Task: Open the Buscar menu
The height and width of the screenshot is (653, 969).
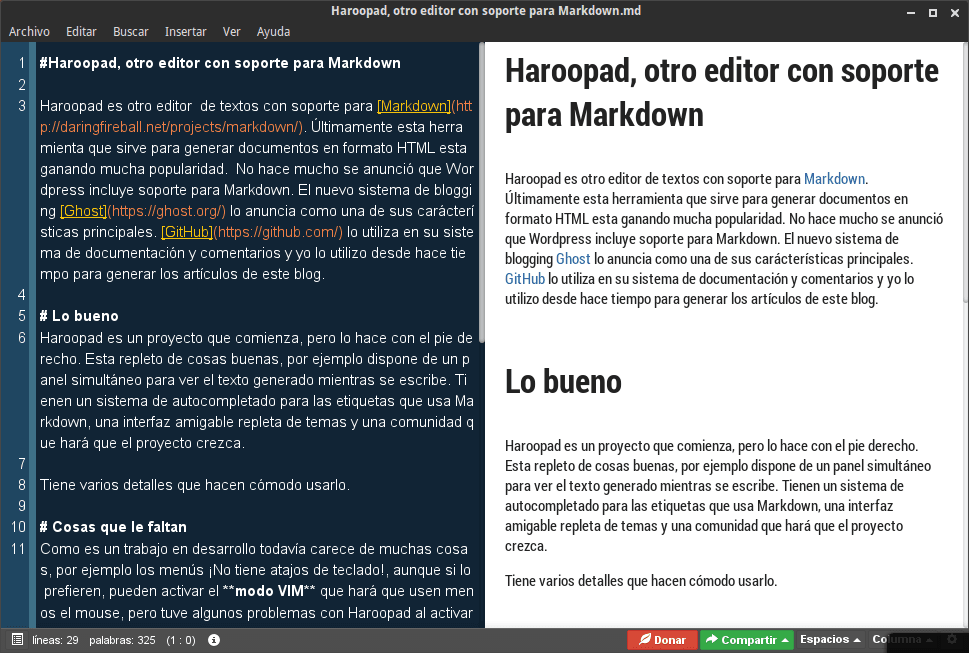Action: [130, 32]
